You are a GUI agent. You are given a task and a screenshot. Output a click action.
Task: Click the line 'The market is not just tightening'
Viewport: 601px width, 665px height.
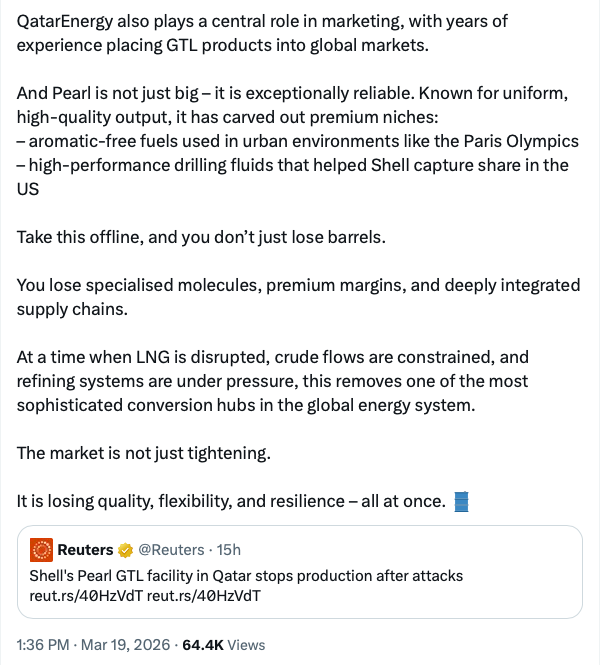(144, 453)
